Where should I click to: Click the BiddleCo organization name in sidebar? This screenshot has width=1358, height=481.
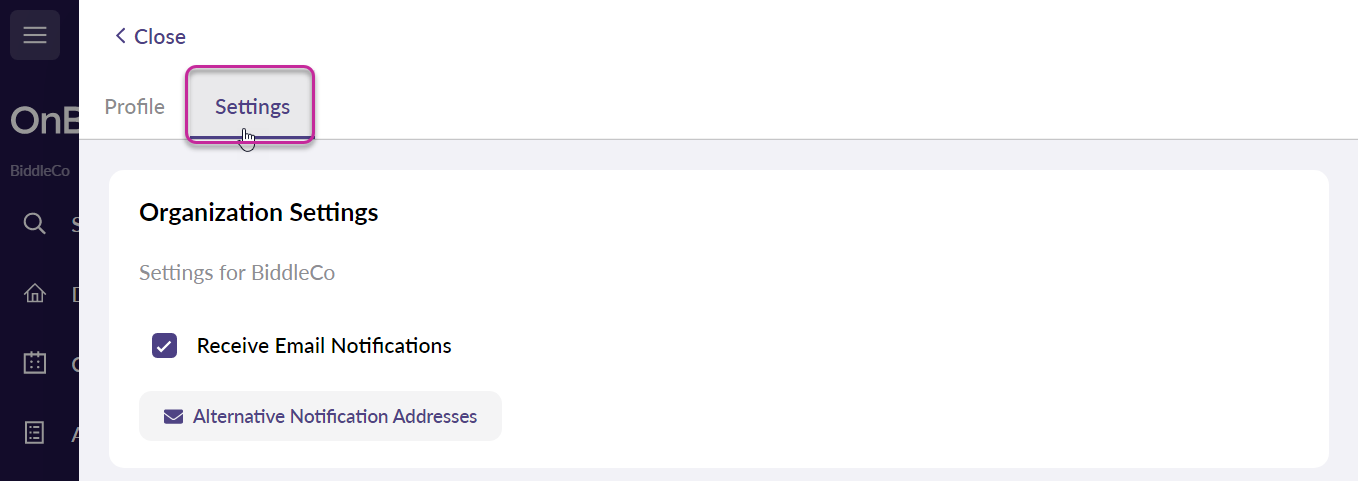coord(40,171)
